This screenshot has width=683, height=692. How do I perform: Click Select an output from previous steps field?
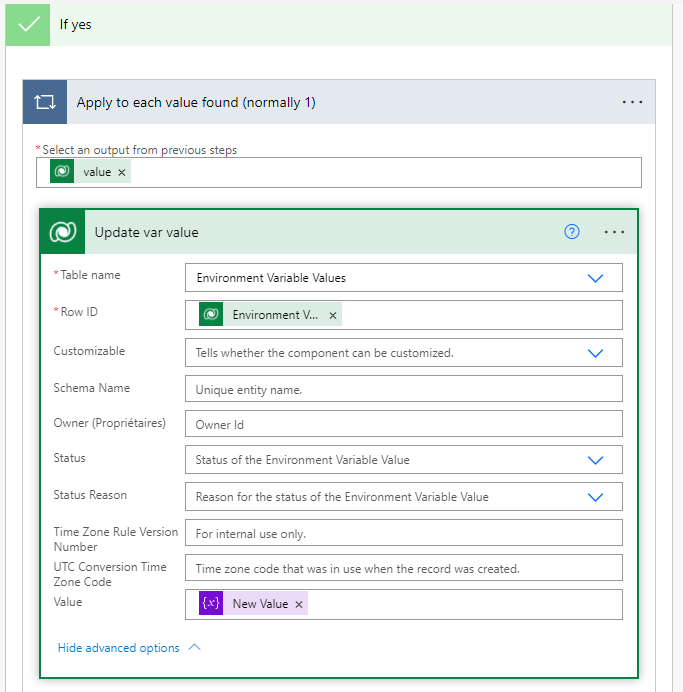coord(339,173)
